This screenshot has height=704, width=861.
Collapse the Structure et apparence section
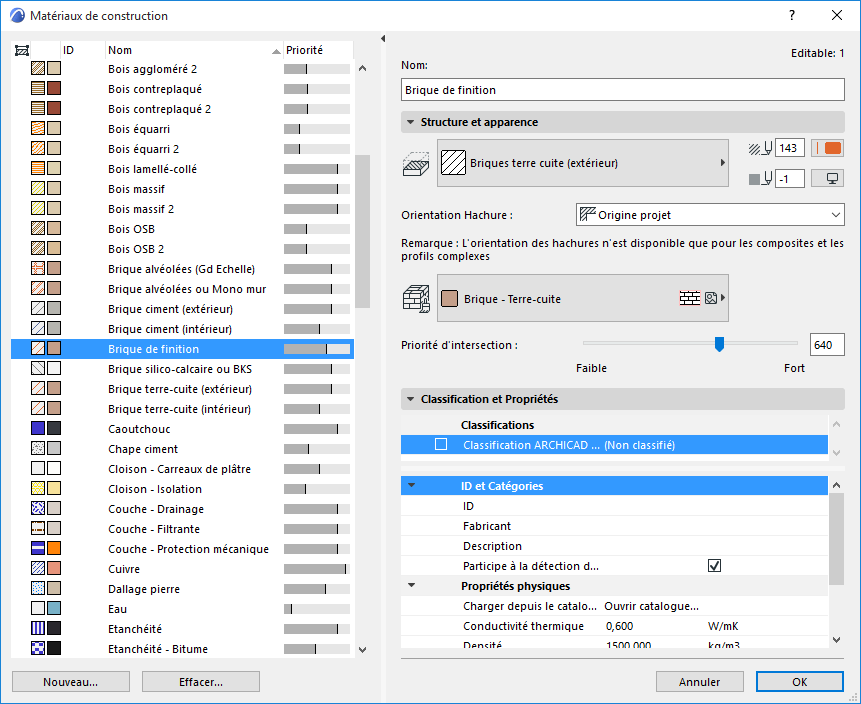[410, 122]
